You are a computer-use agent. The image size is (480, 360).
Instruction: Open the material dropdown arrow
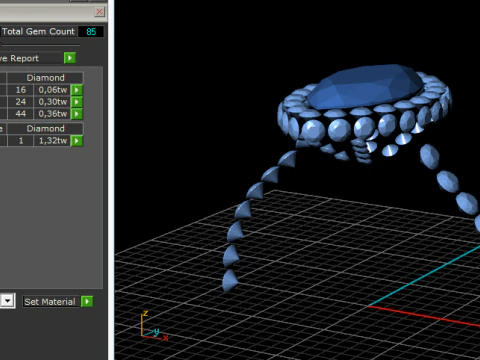coord(7,301)
